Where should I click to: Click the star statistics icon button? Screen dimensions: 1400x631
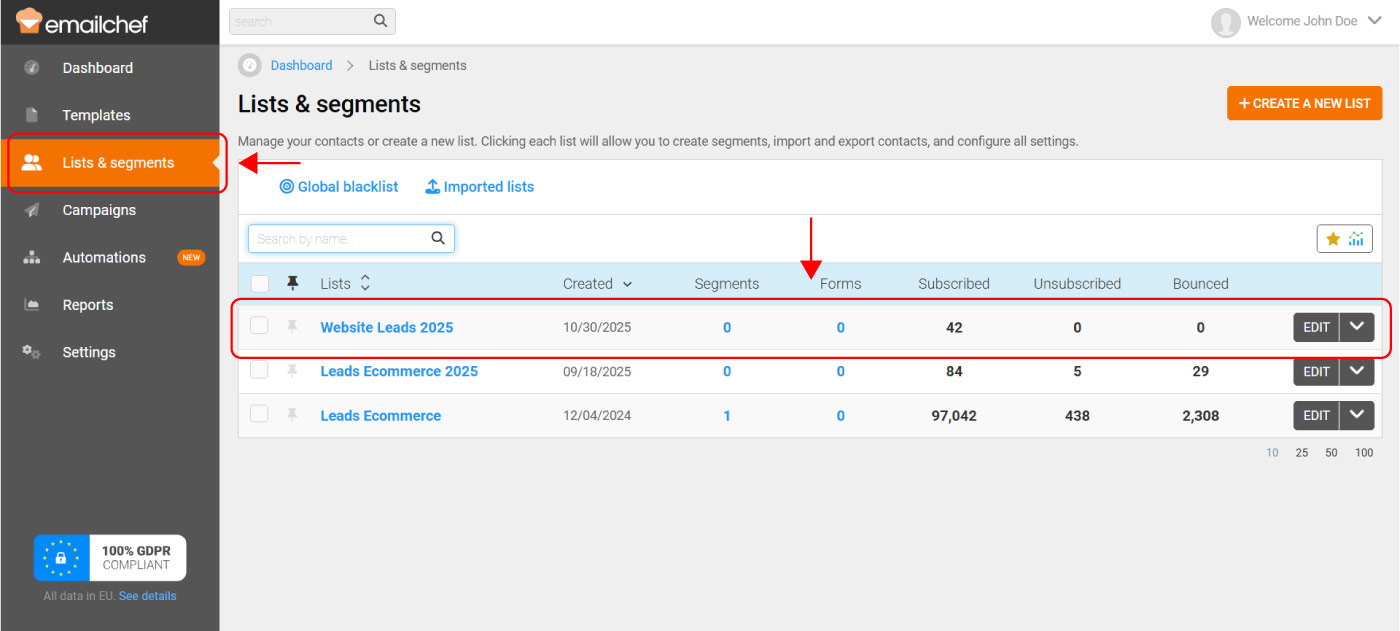point(1344,239)
